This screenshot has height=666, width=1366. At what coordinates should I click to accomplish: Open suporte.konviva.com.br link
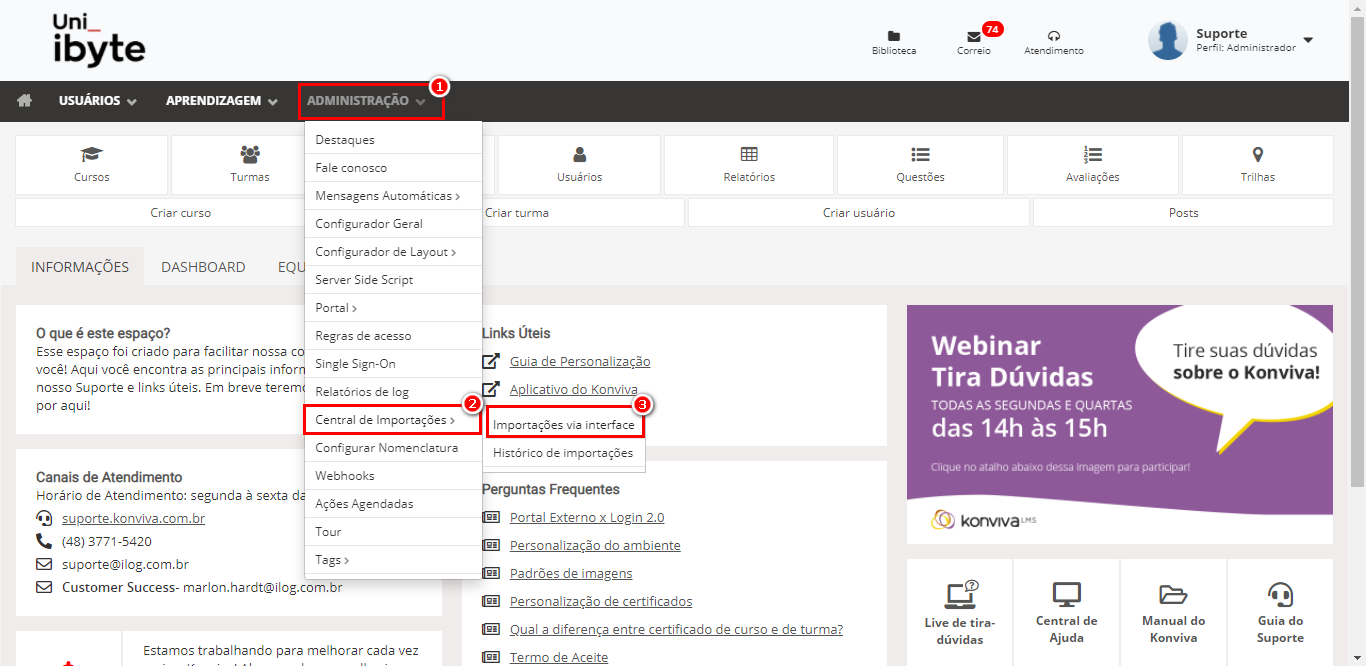[134, 519]
